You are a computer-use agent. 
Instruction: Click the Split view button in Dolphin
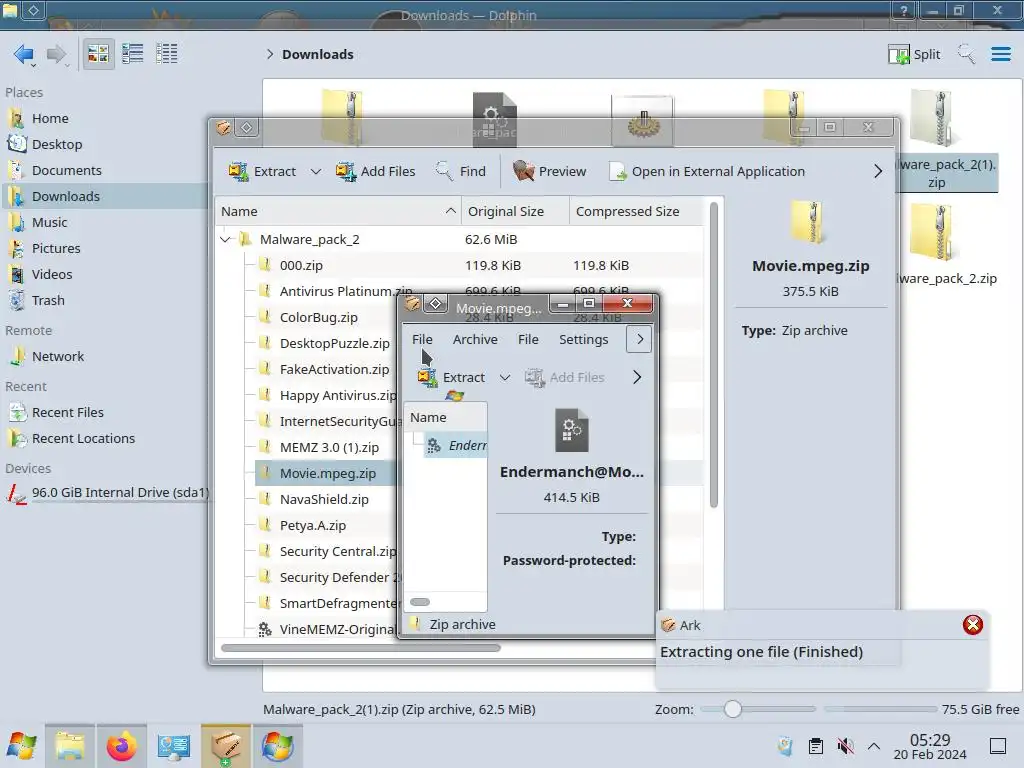point(914,54)
